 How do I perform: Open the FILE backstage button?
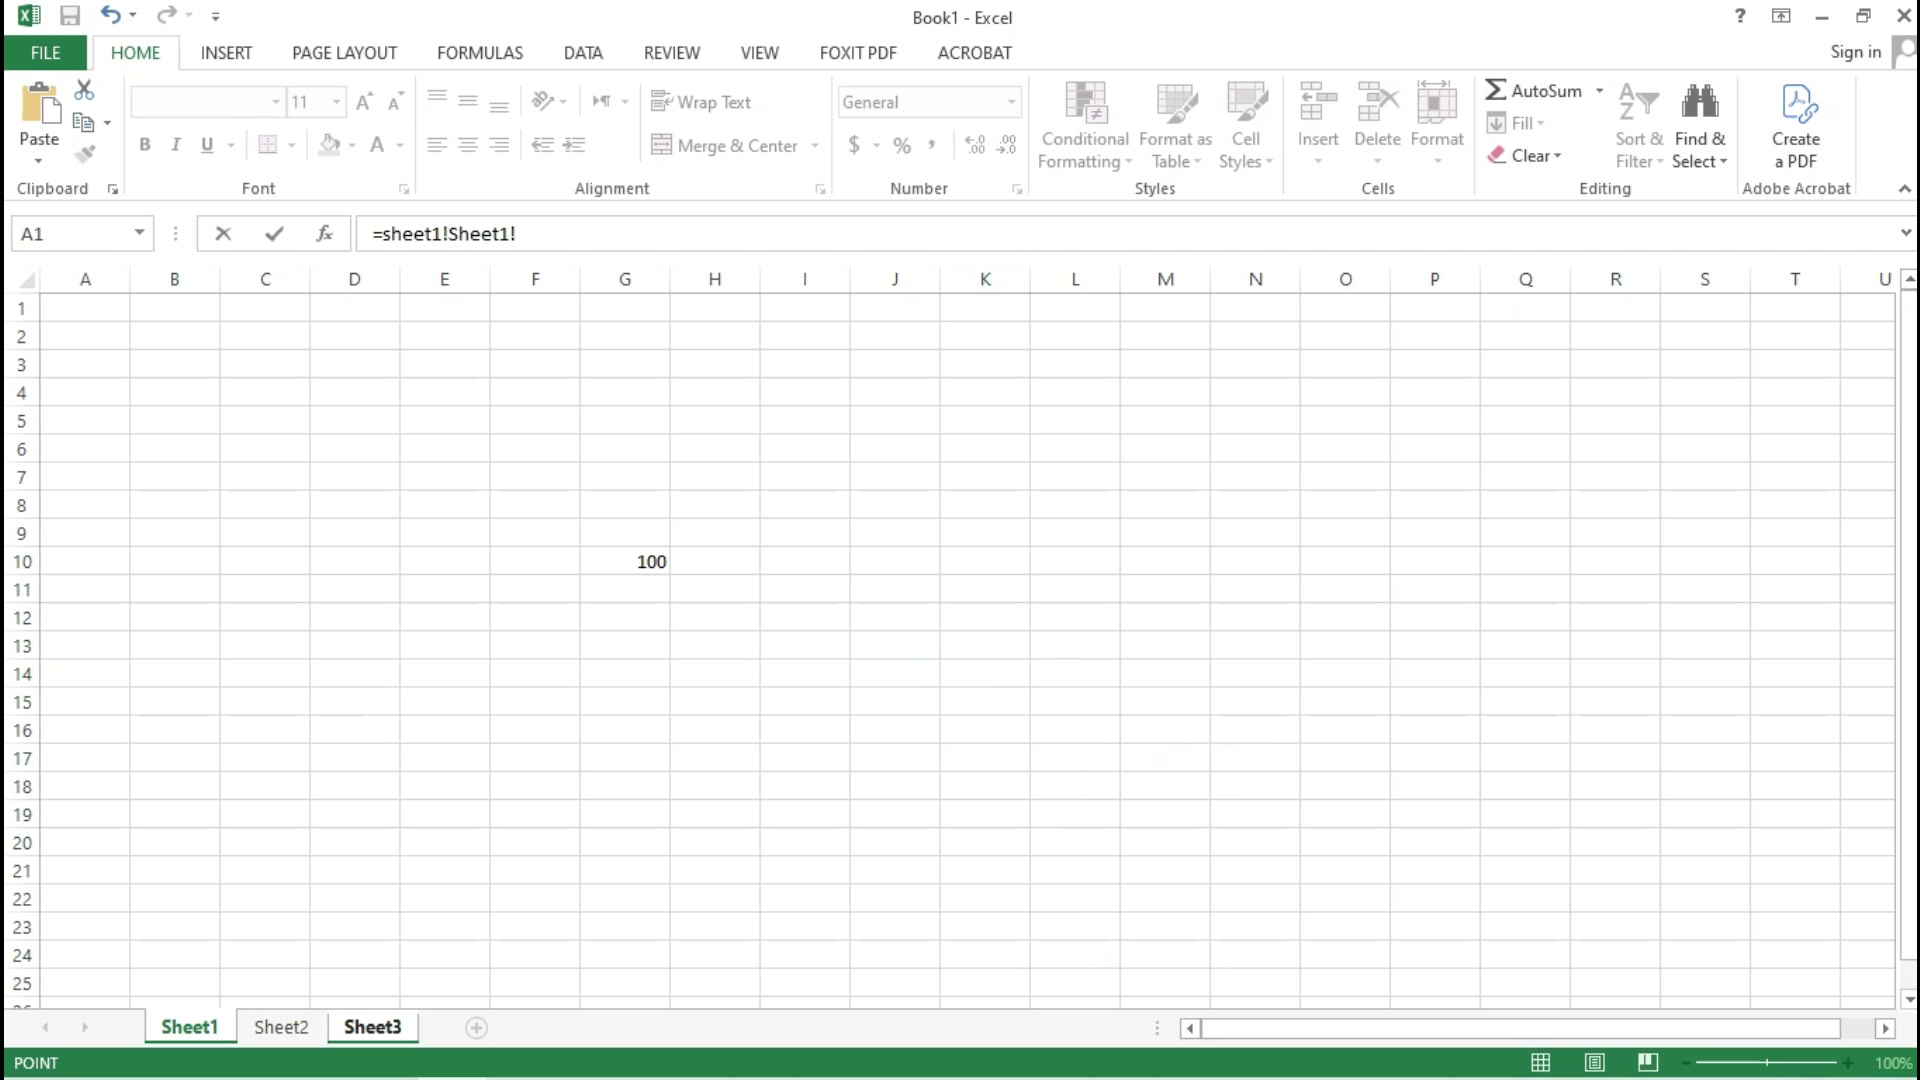(x=45, y=53)
